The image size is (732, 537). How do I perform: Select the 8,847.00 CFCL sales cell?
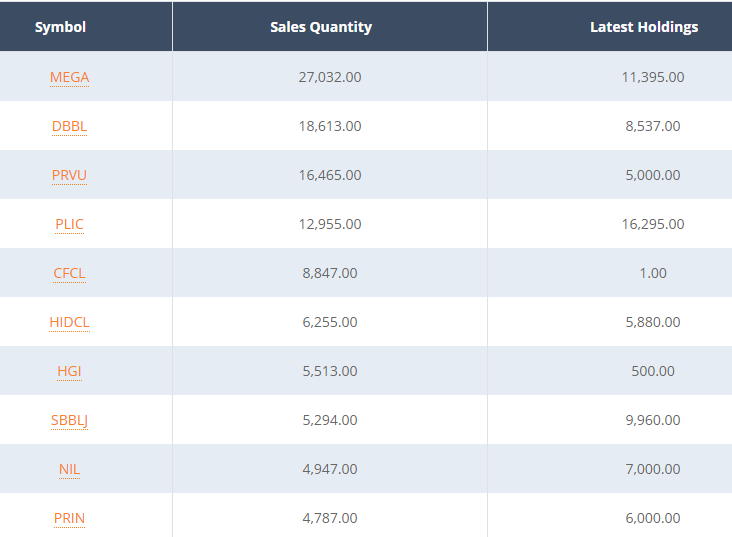pyautogui.click(x=330, y=273)
